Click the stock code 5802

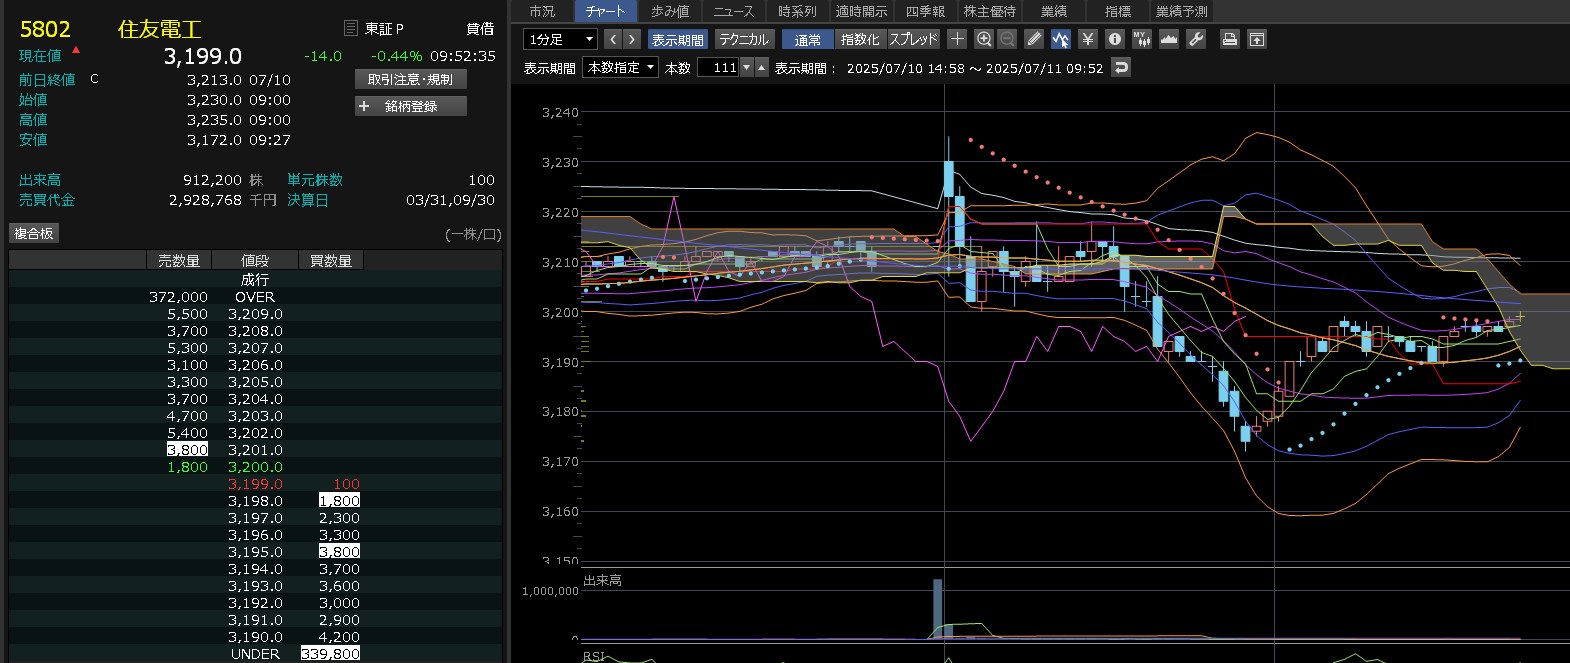tap(45, 29)
